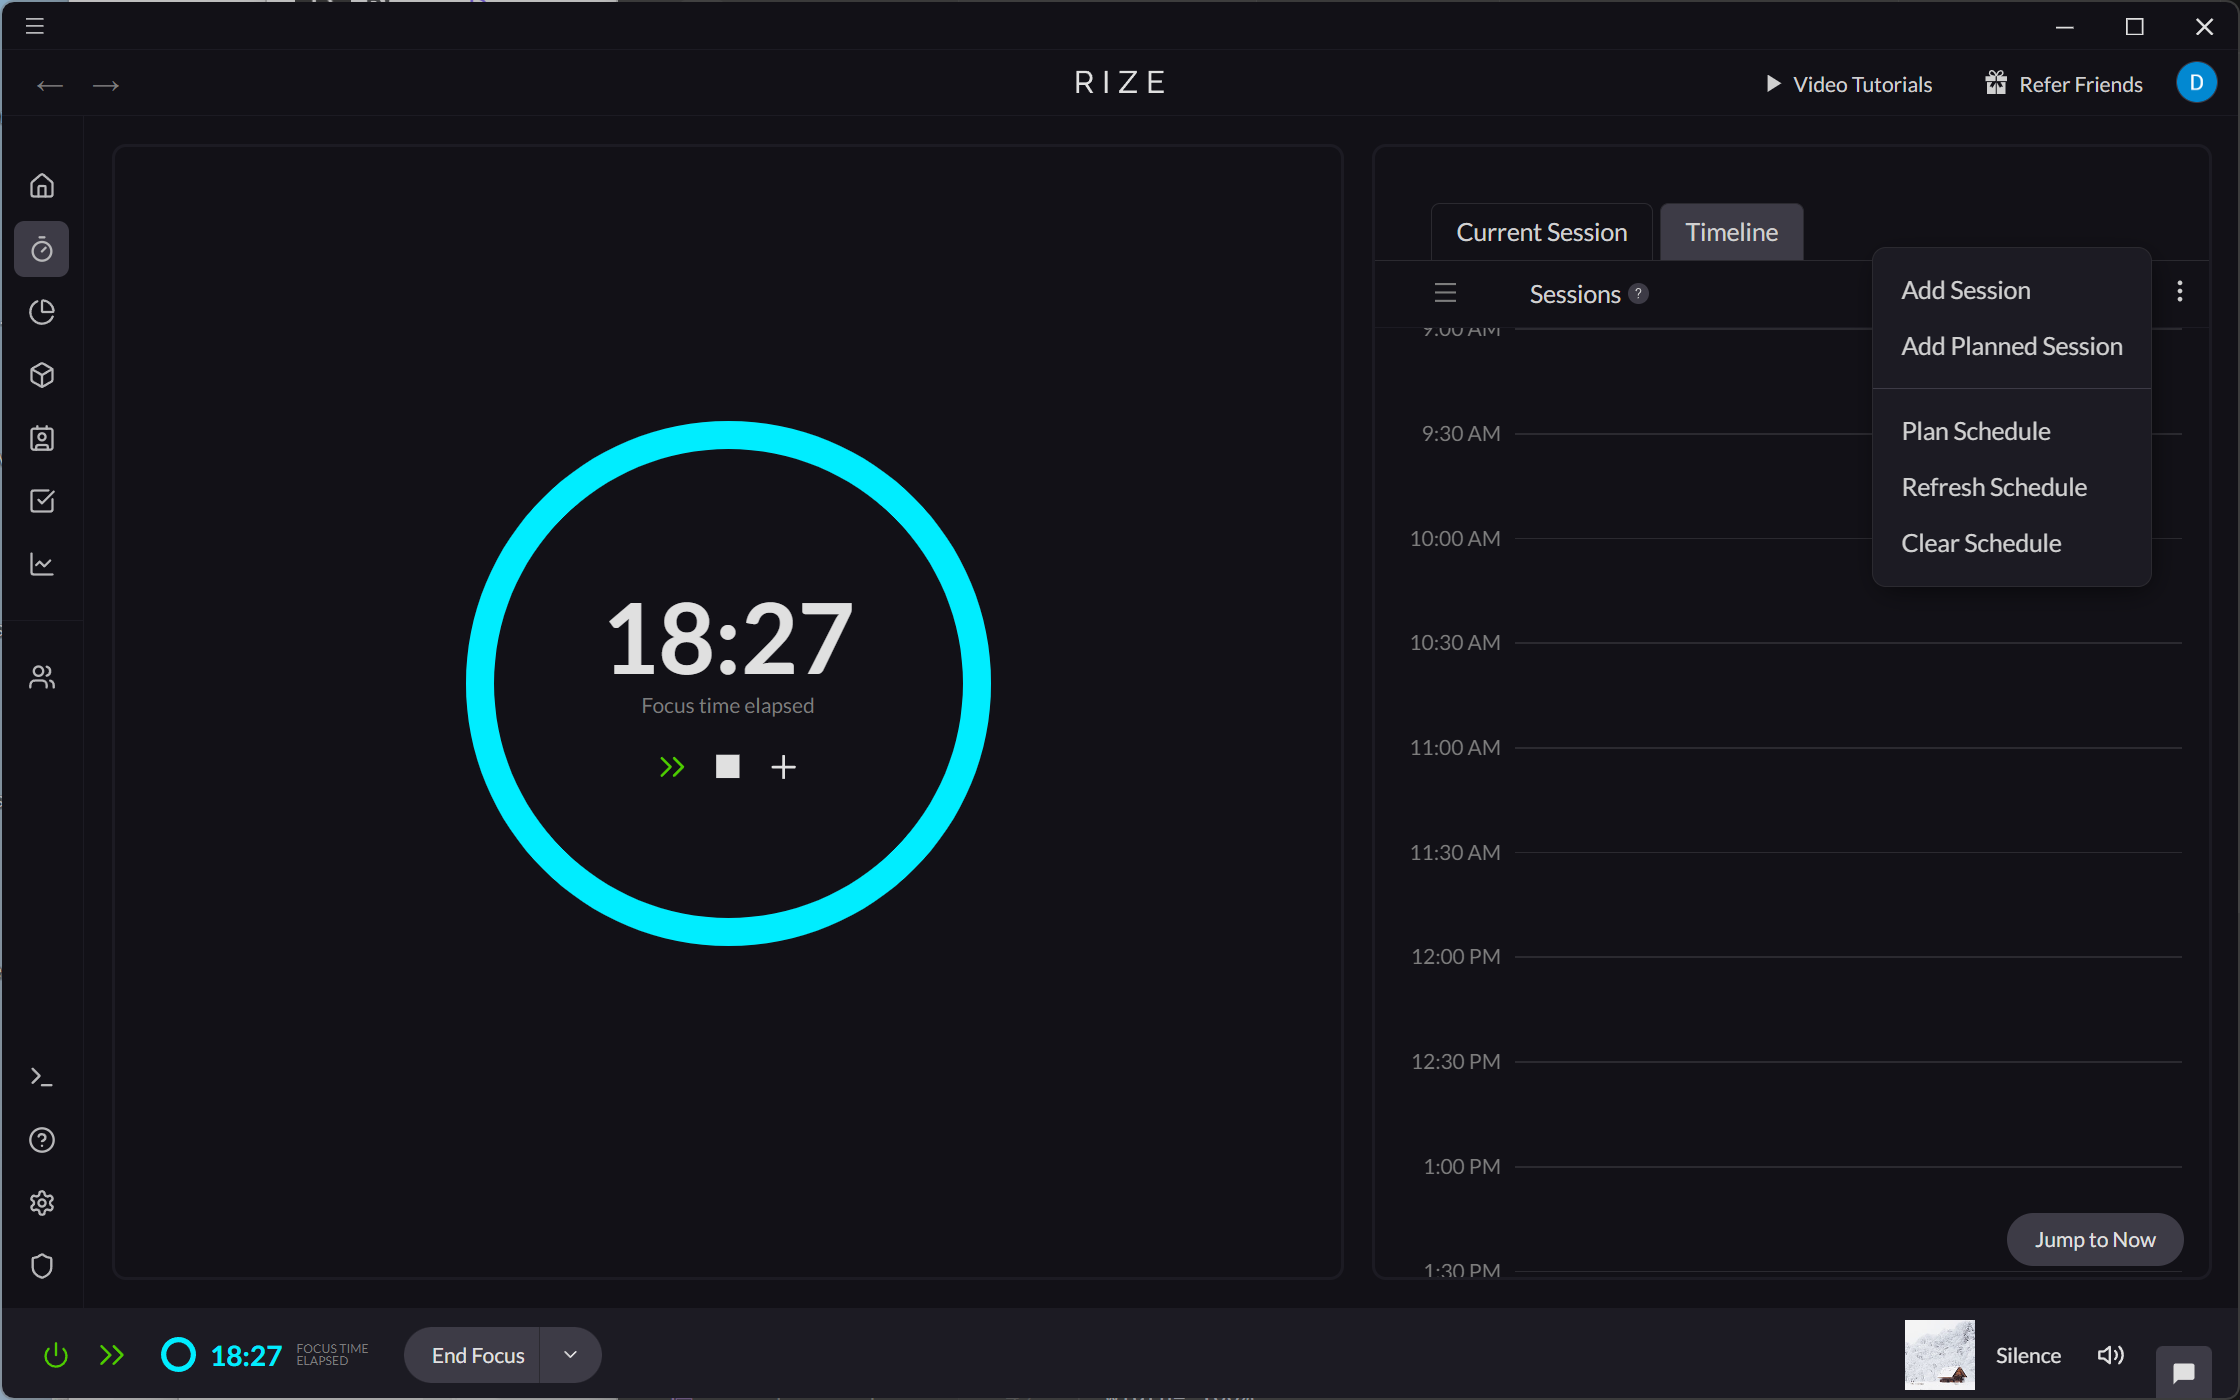
Task: Open the shield privacy icon at sidebar bottom
Action: [x=41, y=1266]
